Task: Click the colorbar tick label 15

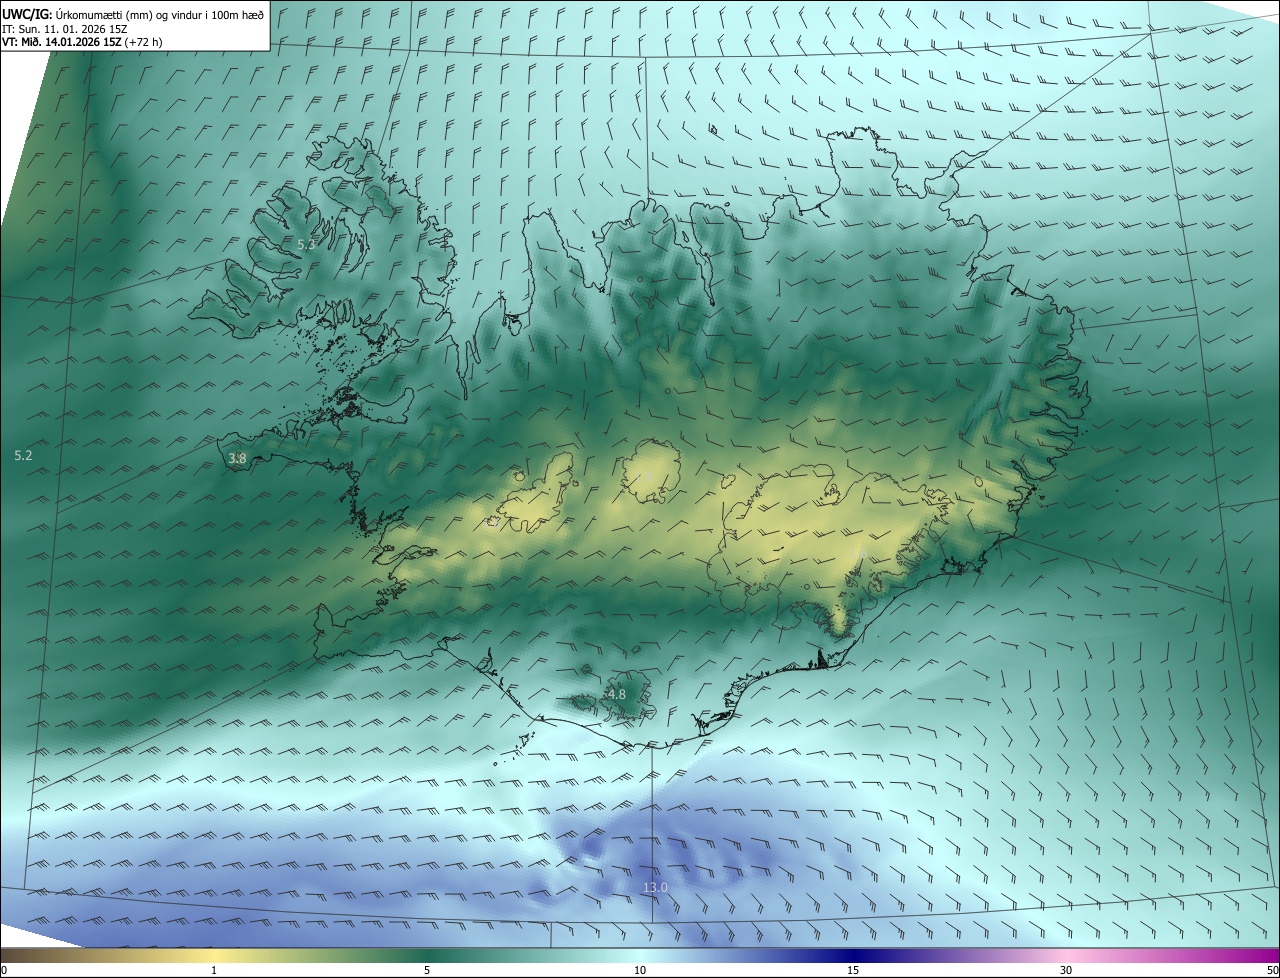Action: (853, 970)
